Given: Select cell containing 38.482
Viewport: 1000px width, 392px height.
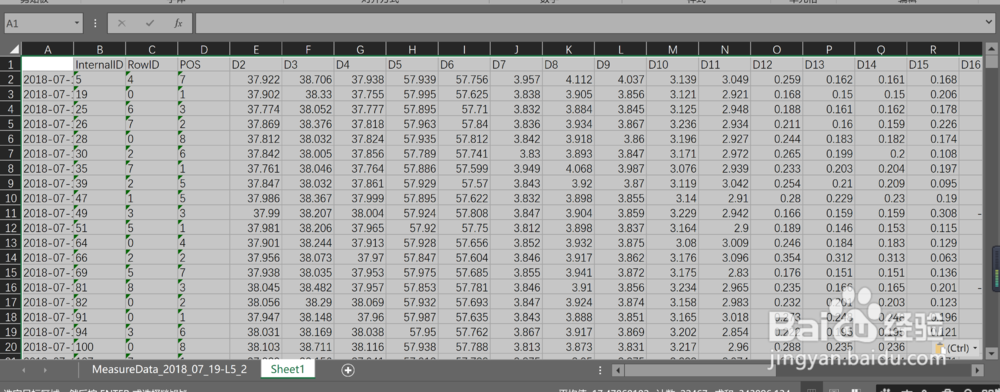Looking at the screenshot, I should tap(309, 288).
